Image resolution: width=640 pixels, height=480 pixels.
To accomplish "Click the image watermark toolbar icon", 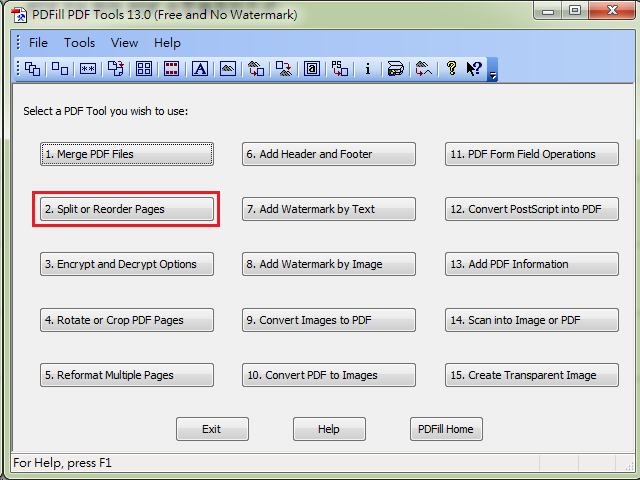I will (228, 69).
